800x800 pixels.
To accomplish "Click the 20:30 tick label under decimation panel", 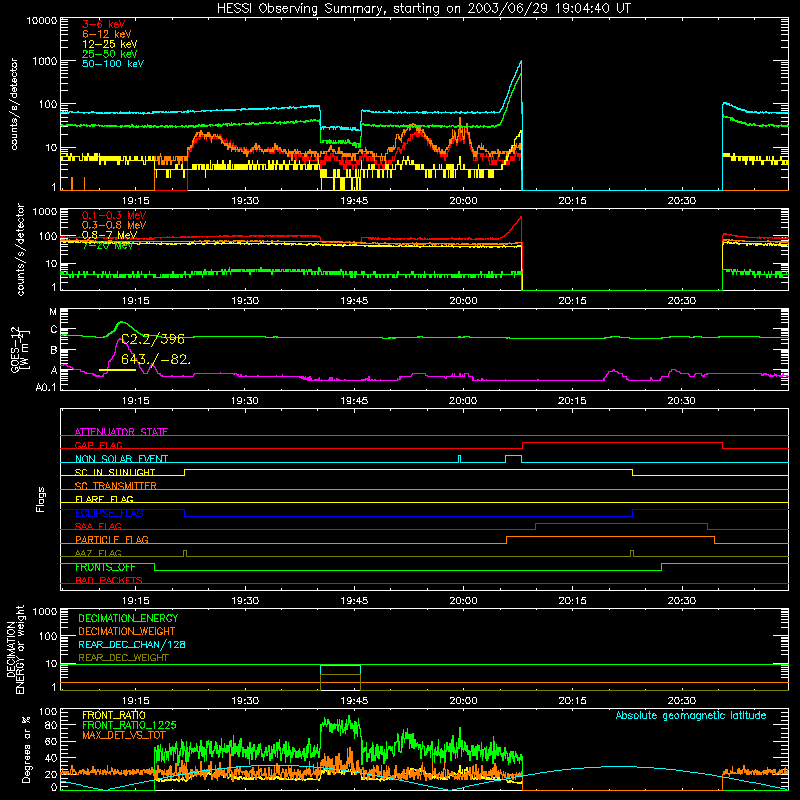I will [682, 701].
